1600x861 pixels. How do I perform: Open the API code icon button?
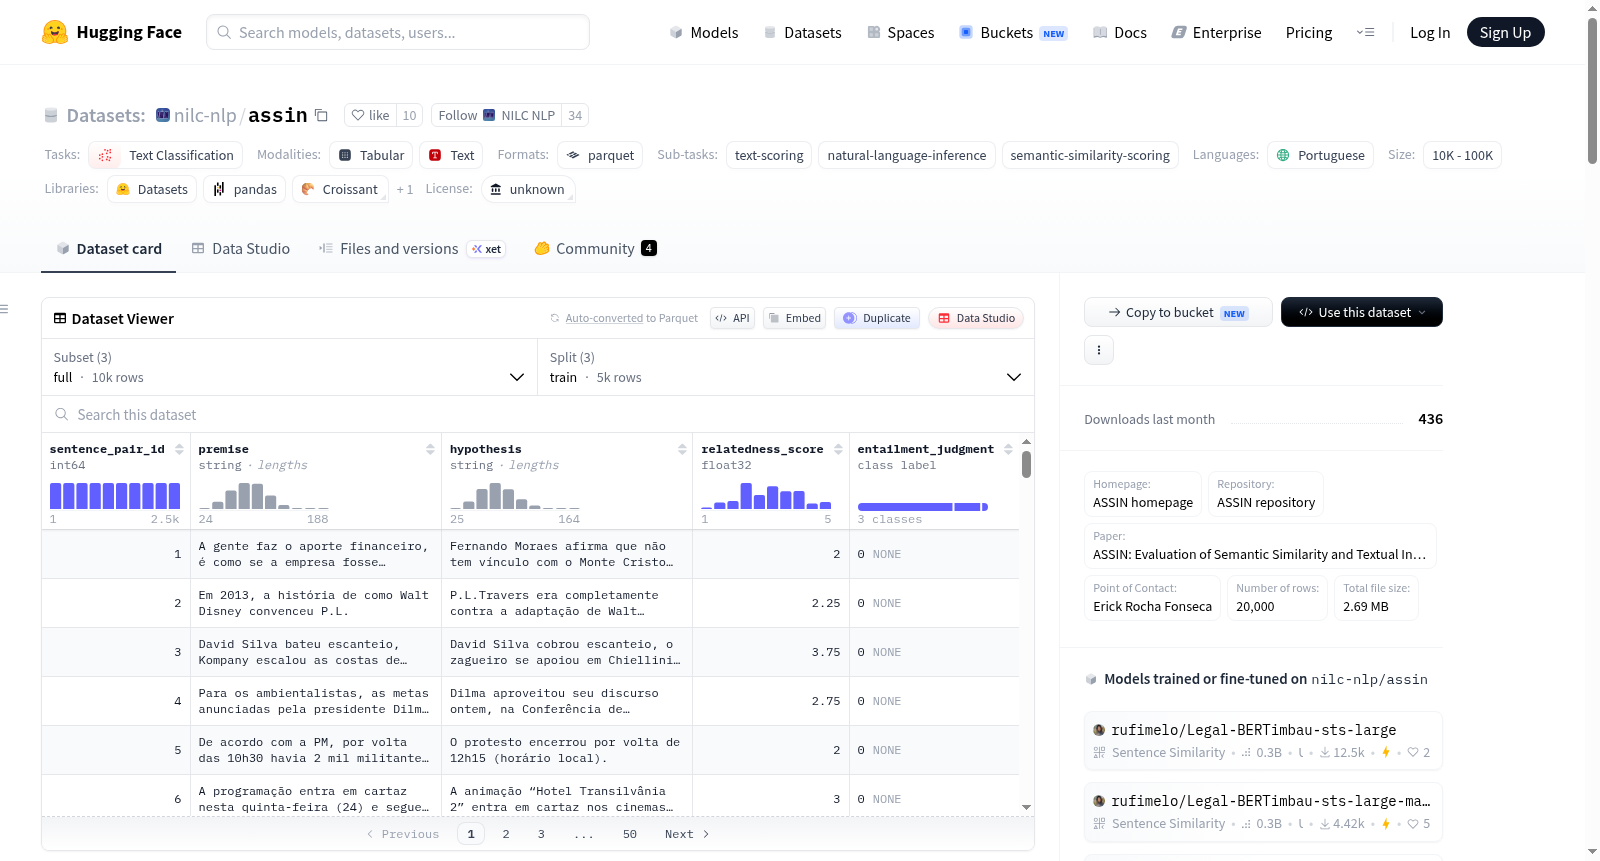tap(732, 318)
